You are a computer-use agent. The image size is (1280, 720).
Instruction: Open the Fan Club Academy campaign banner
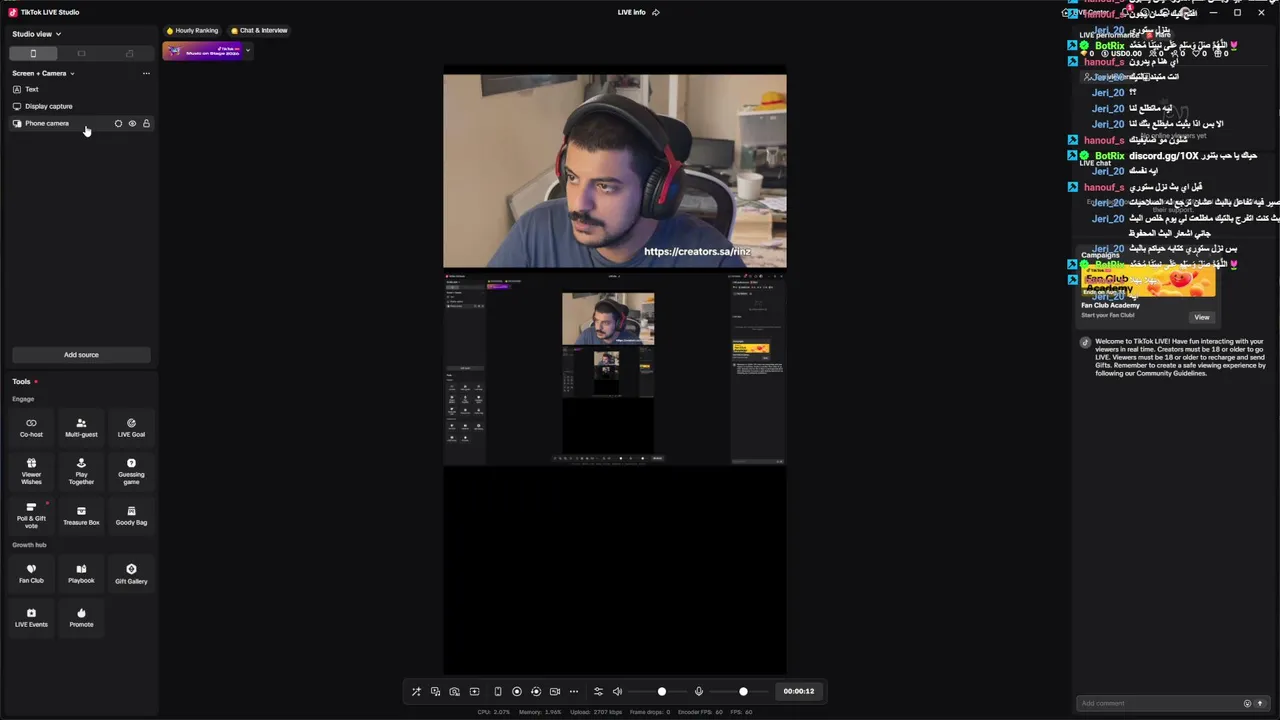(1148, 281)
